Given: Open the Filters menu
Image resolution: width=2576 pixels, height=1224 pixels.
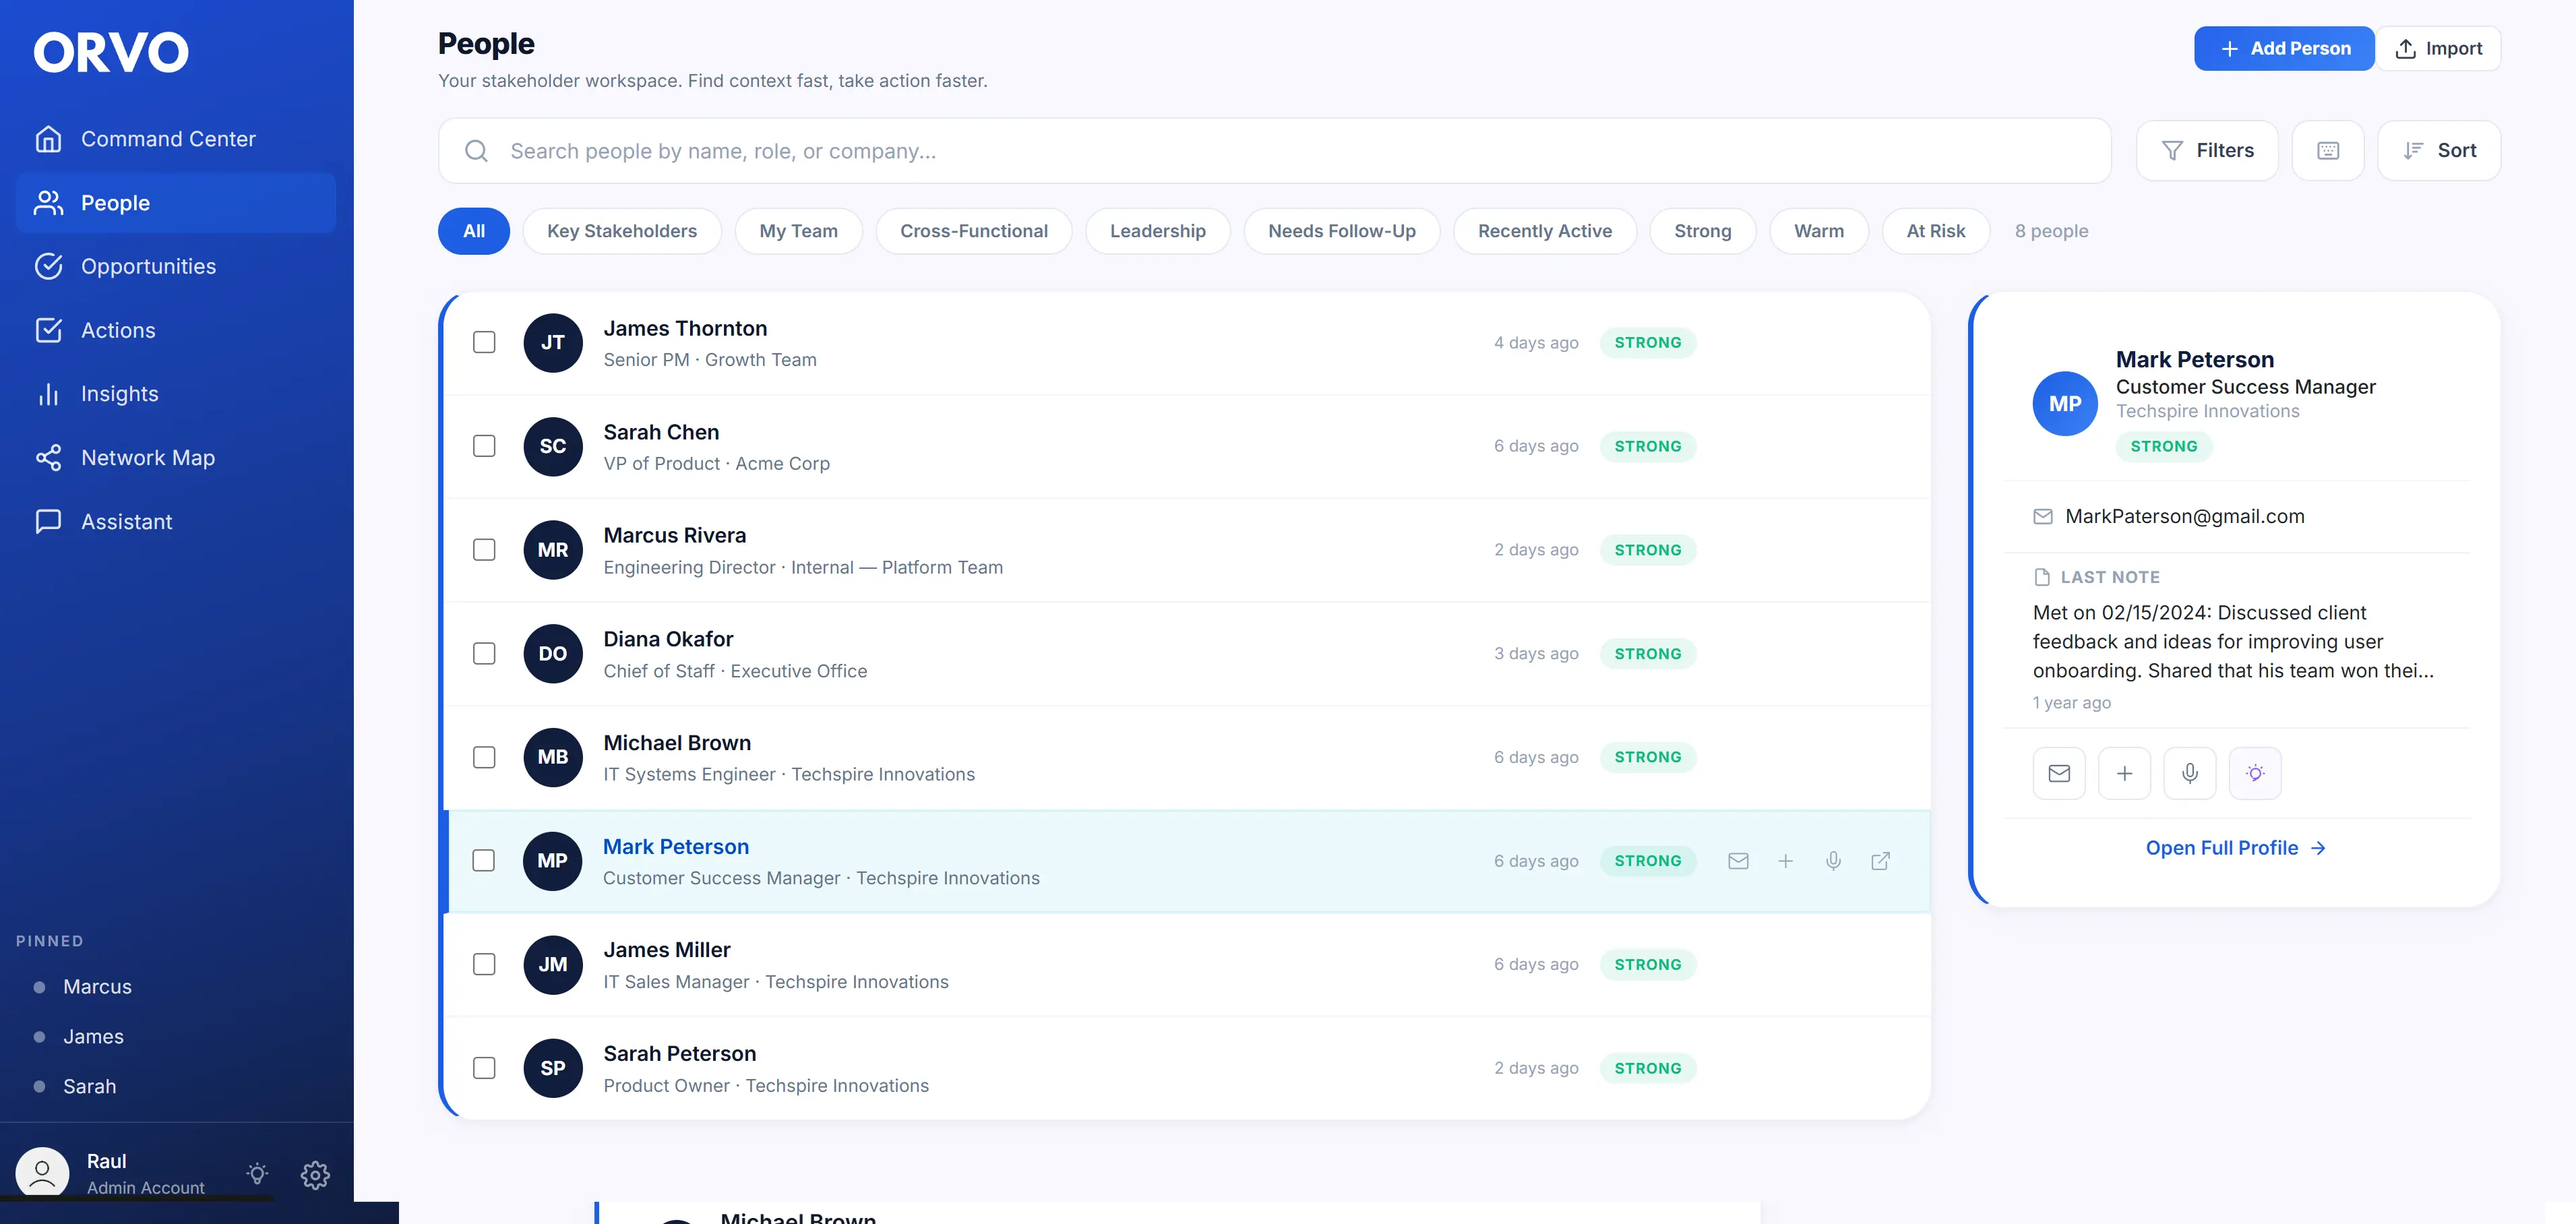Looking at the screenshot, I should coord(2207,150).
